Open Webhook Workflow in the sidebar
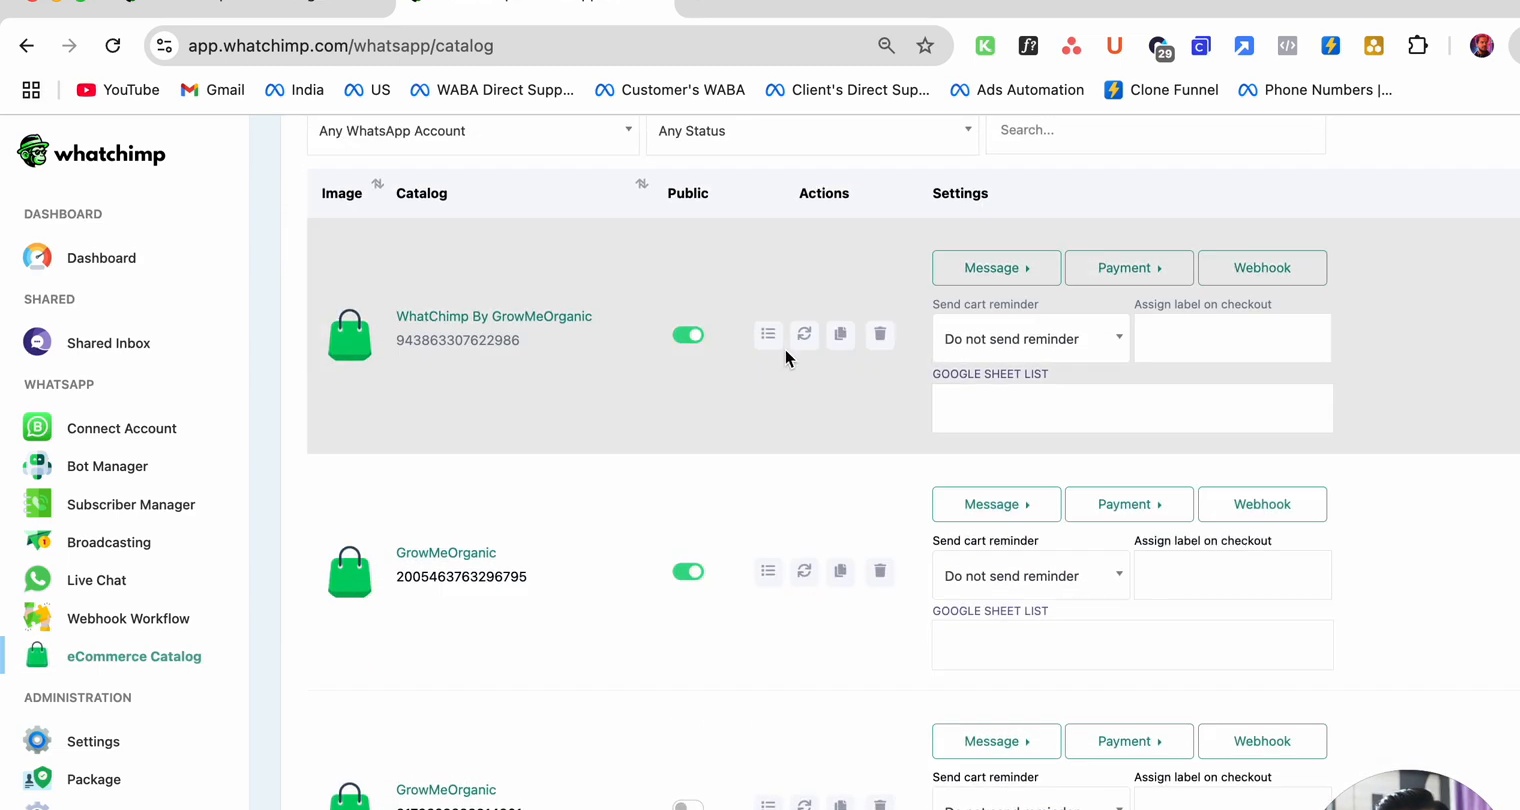The height and width of the screenshot is (810, 1520). pos(127,618)
